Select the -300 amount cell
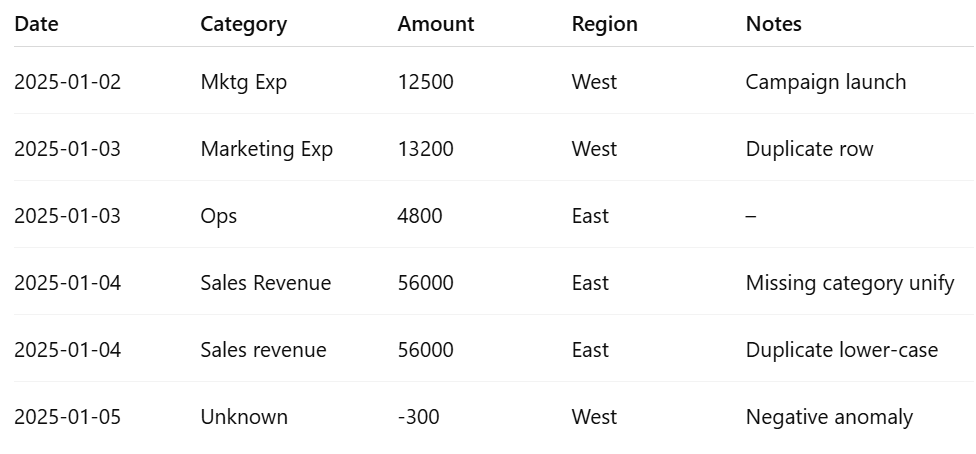This screenshot has width=976, height=454. [418, 417]
